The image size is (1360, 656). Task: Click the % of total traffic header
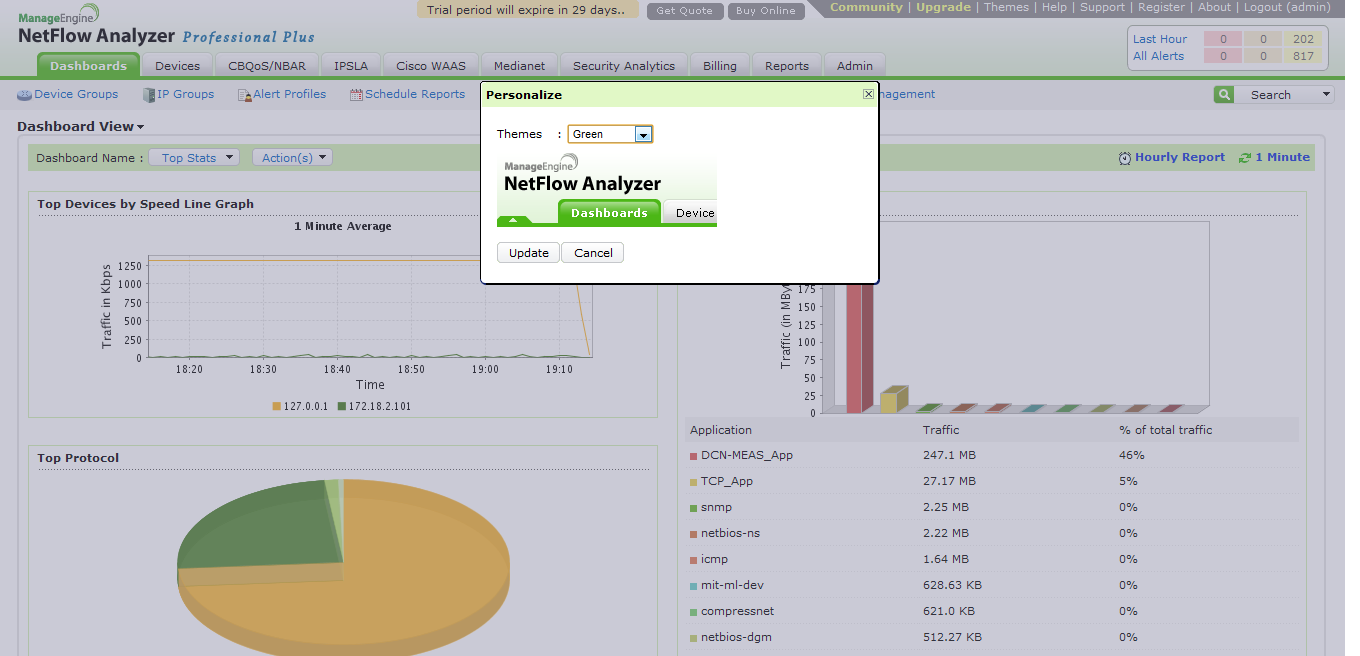[x=1165, y=430]
